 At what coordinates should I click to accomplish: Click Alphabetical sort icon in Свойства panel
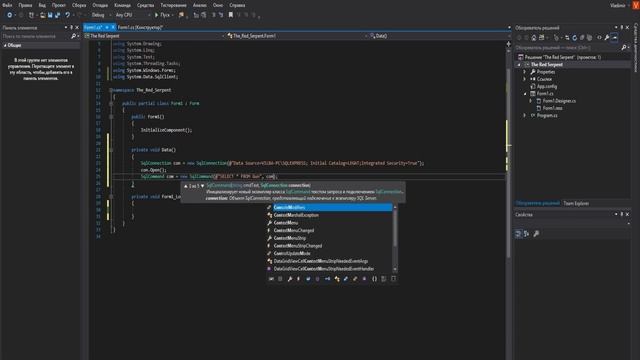pyautogui.click(x=527, y=234)
